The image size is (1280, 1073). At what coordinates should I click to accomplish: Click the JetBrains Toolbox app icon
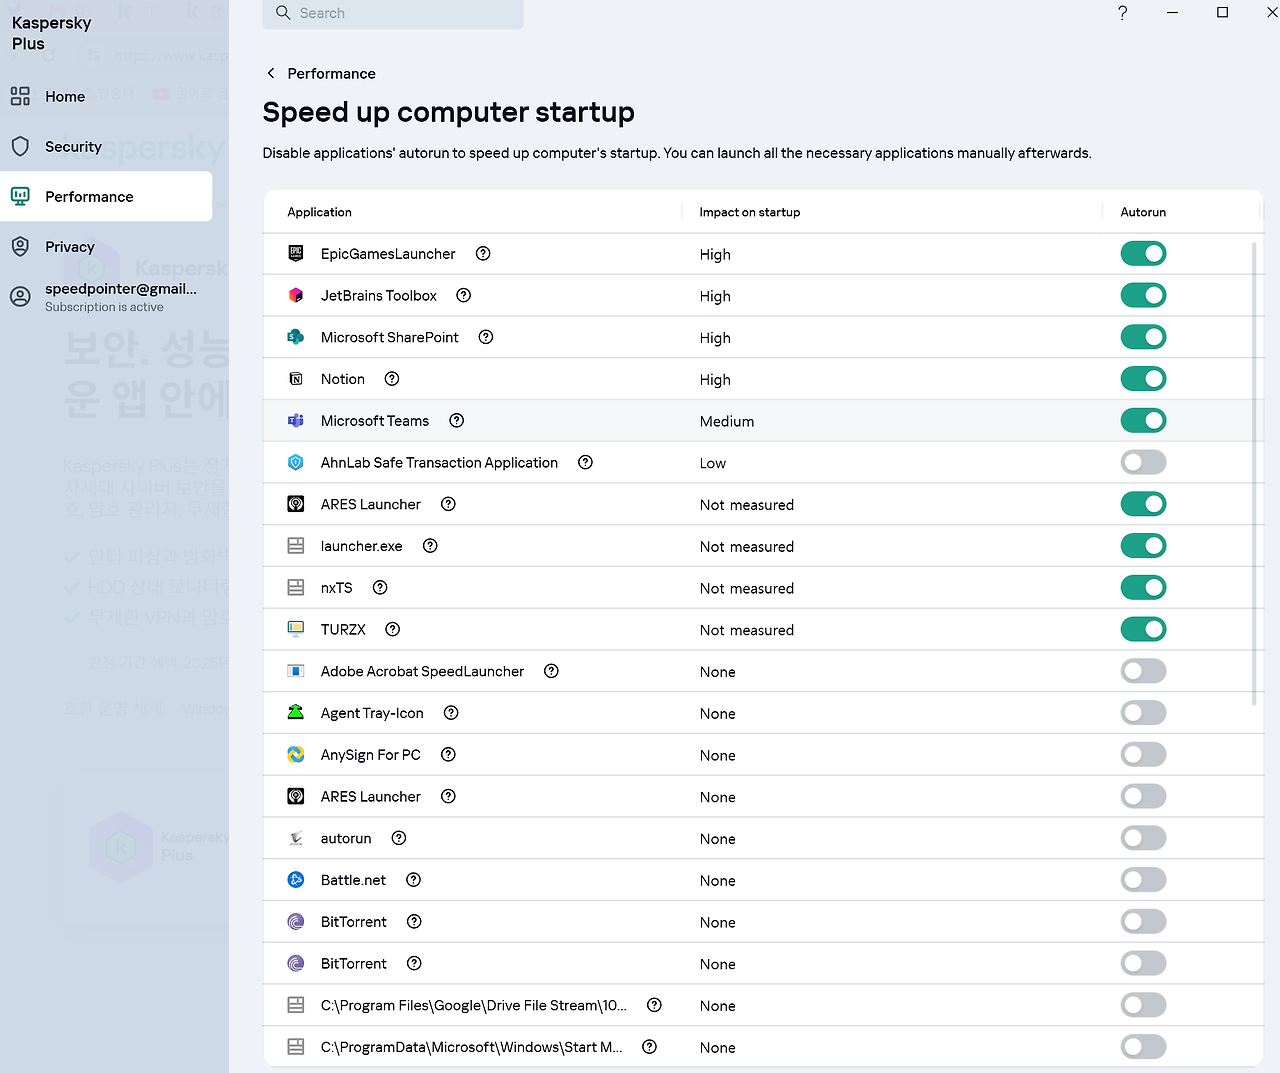(296, 296)
